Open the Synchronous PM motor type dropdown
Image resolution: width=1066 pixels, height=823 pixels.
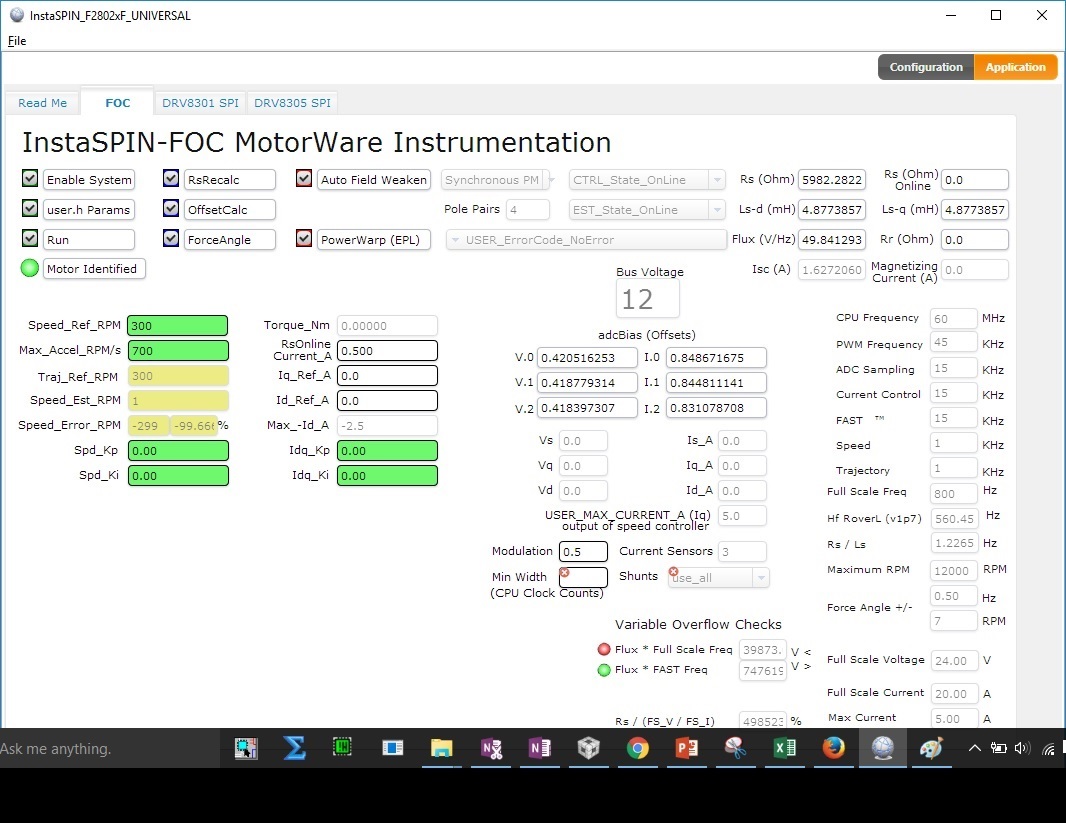tap(498, 180)
